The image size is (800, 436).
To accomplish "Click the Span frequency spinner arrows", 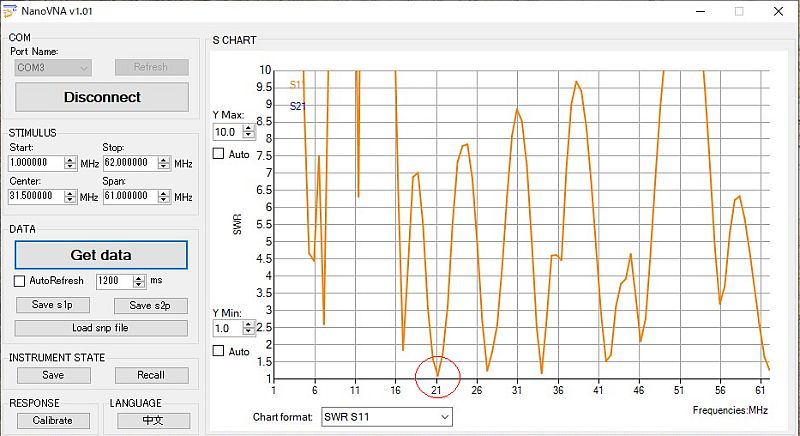I will point(165,197).
